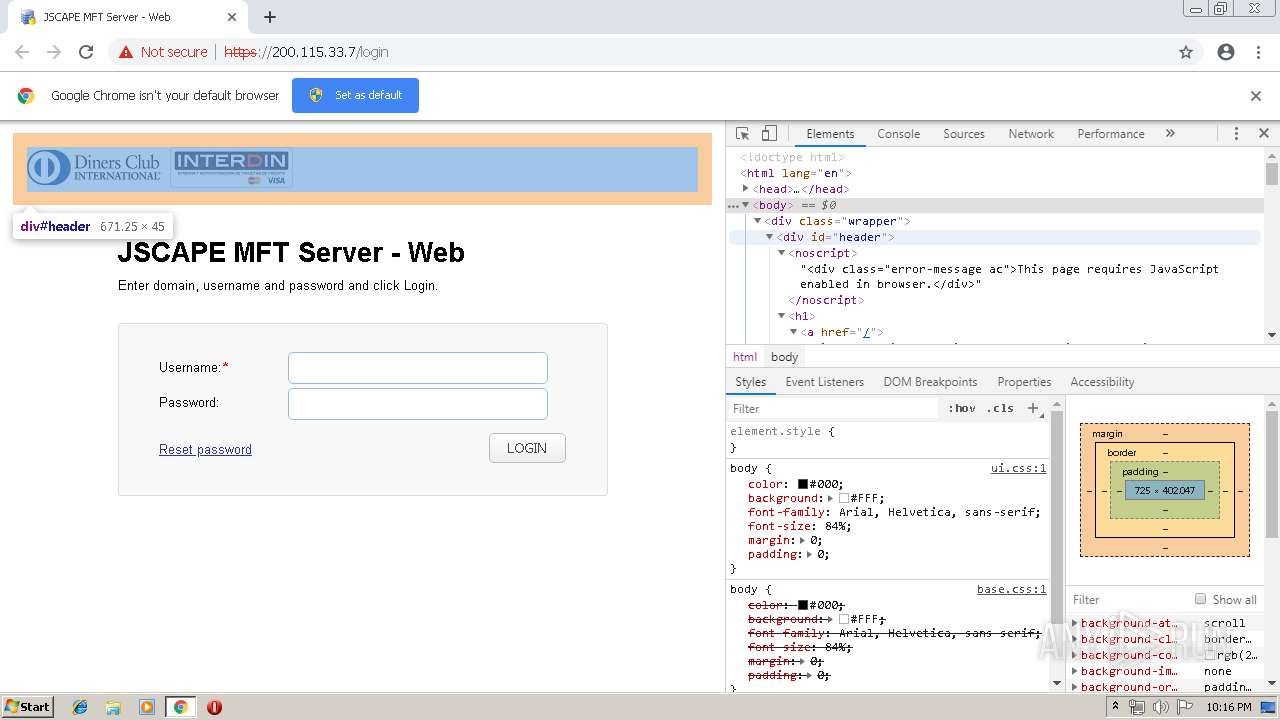Switch to the Elements tab
The height and width of the screenshot is (720, 1280).
830,133
